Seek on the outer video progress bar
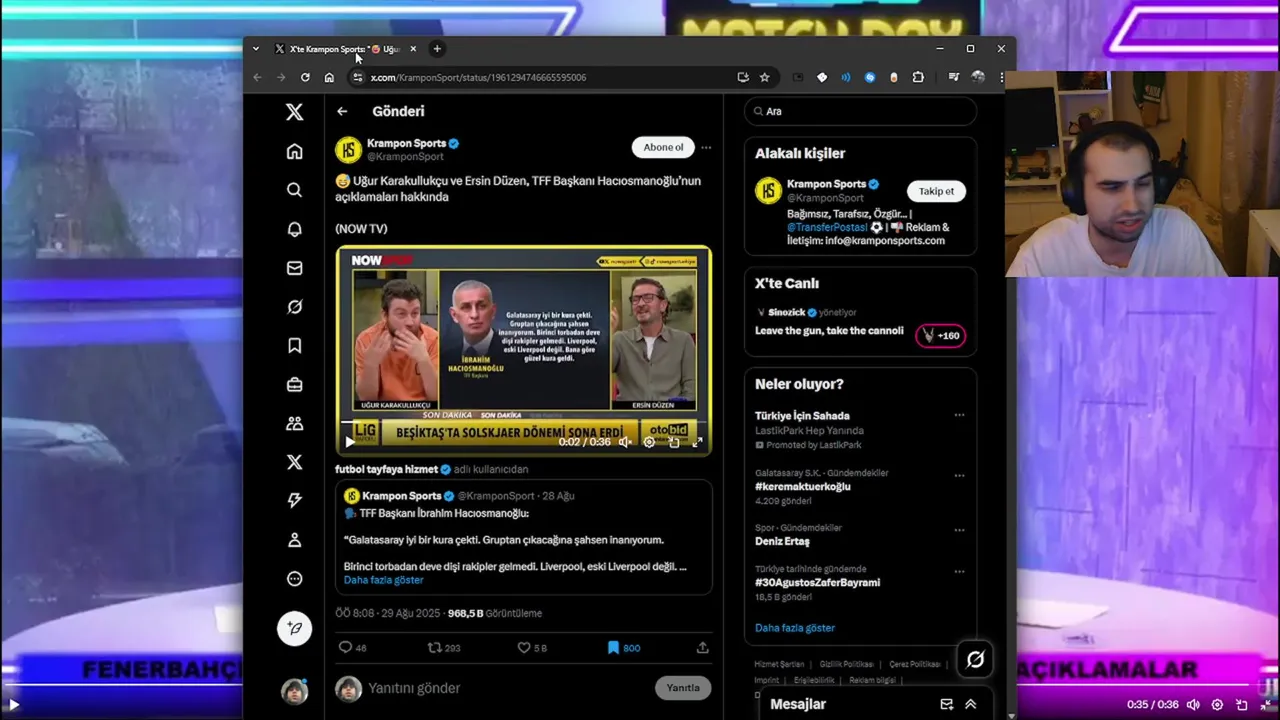This screenshot has height=720, width=1280. click(x=640, y=684)
